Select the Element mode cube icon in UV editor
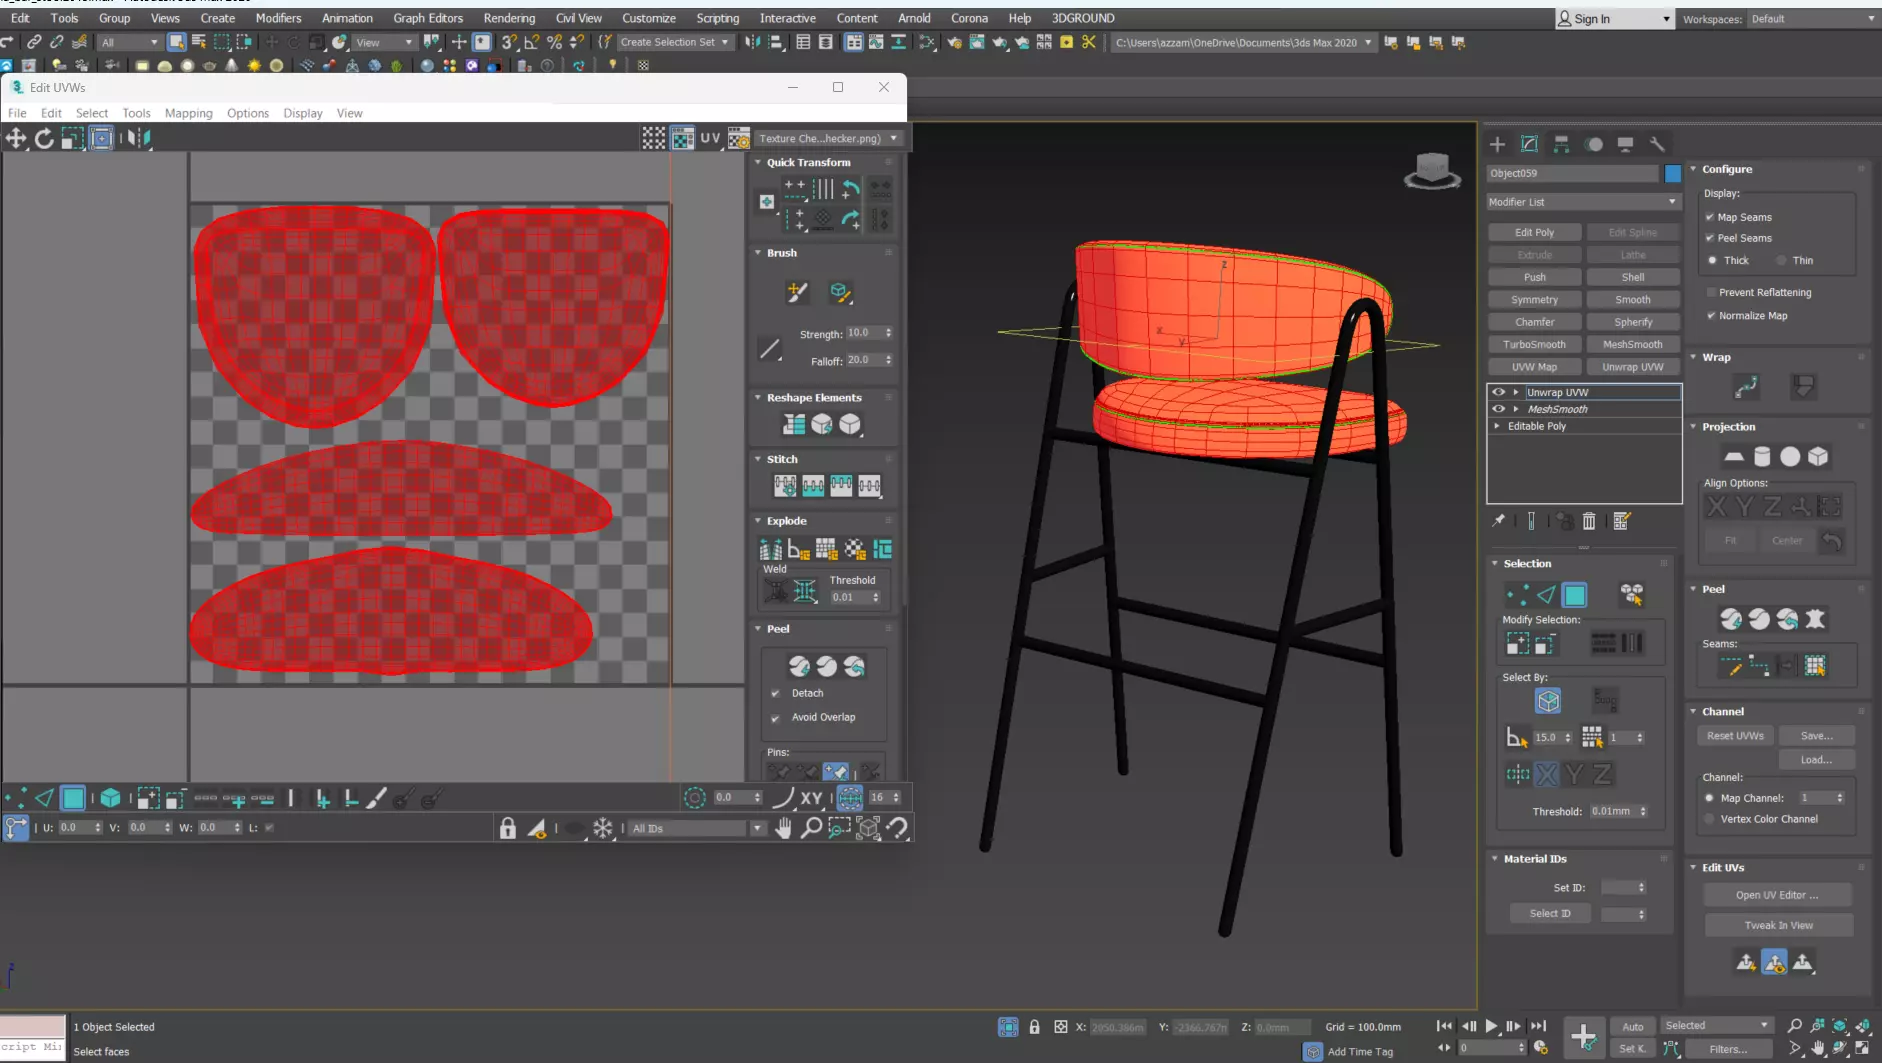 (x=110, y=798)
